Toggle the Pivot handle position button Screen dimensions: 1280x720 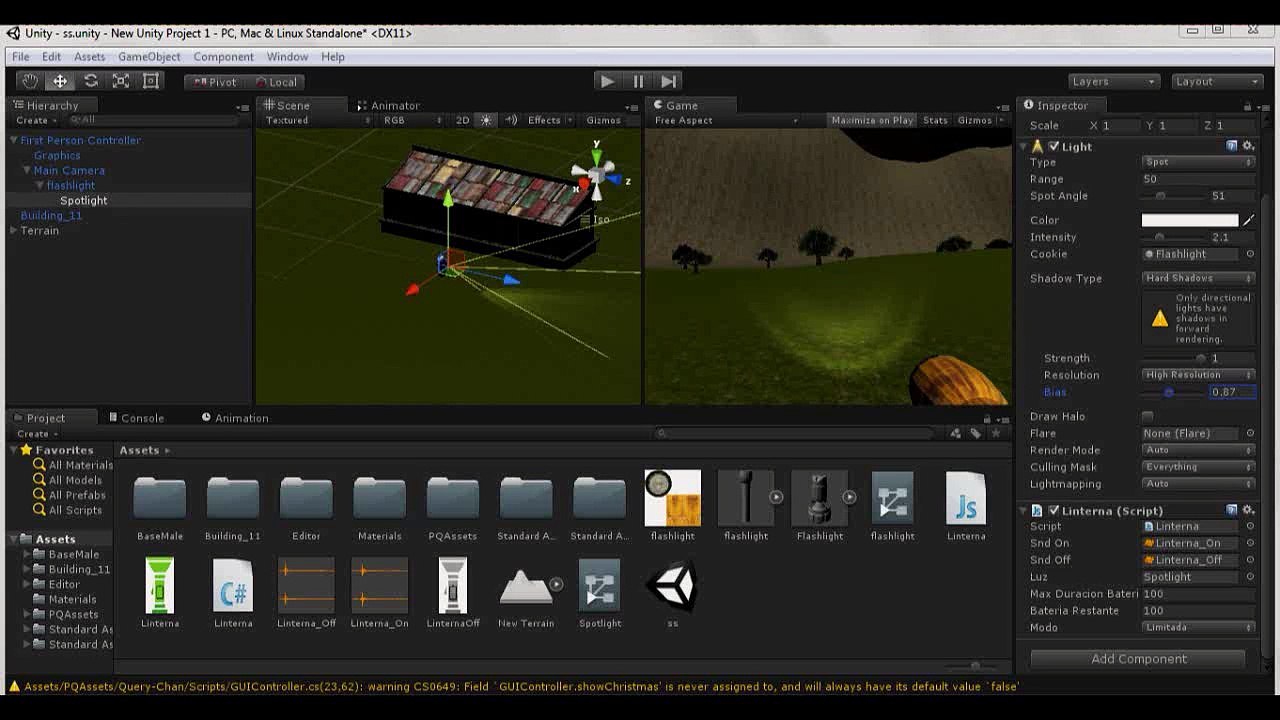pos(215,82)
